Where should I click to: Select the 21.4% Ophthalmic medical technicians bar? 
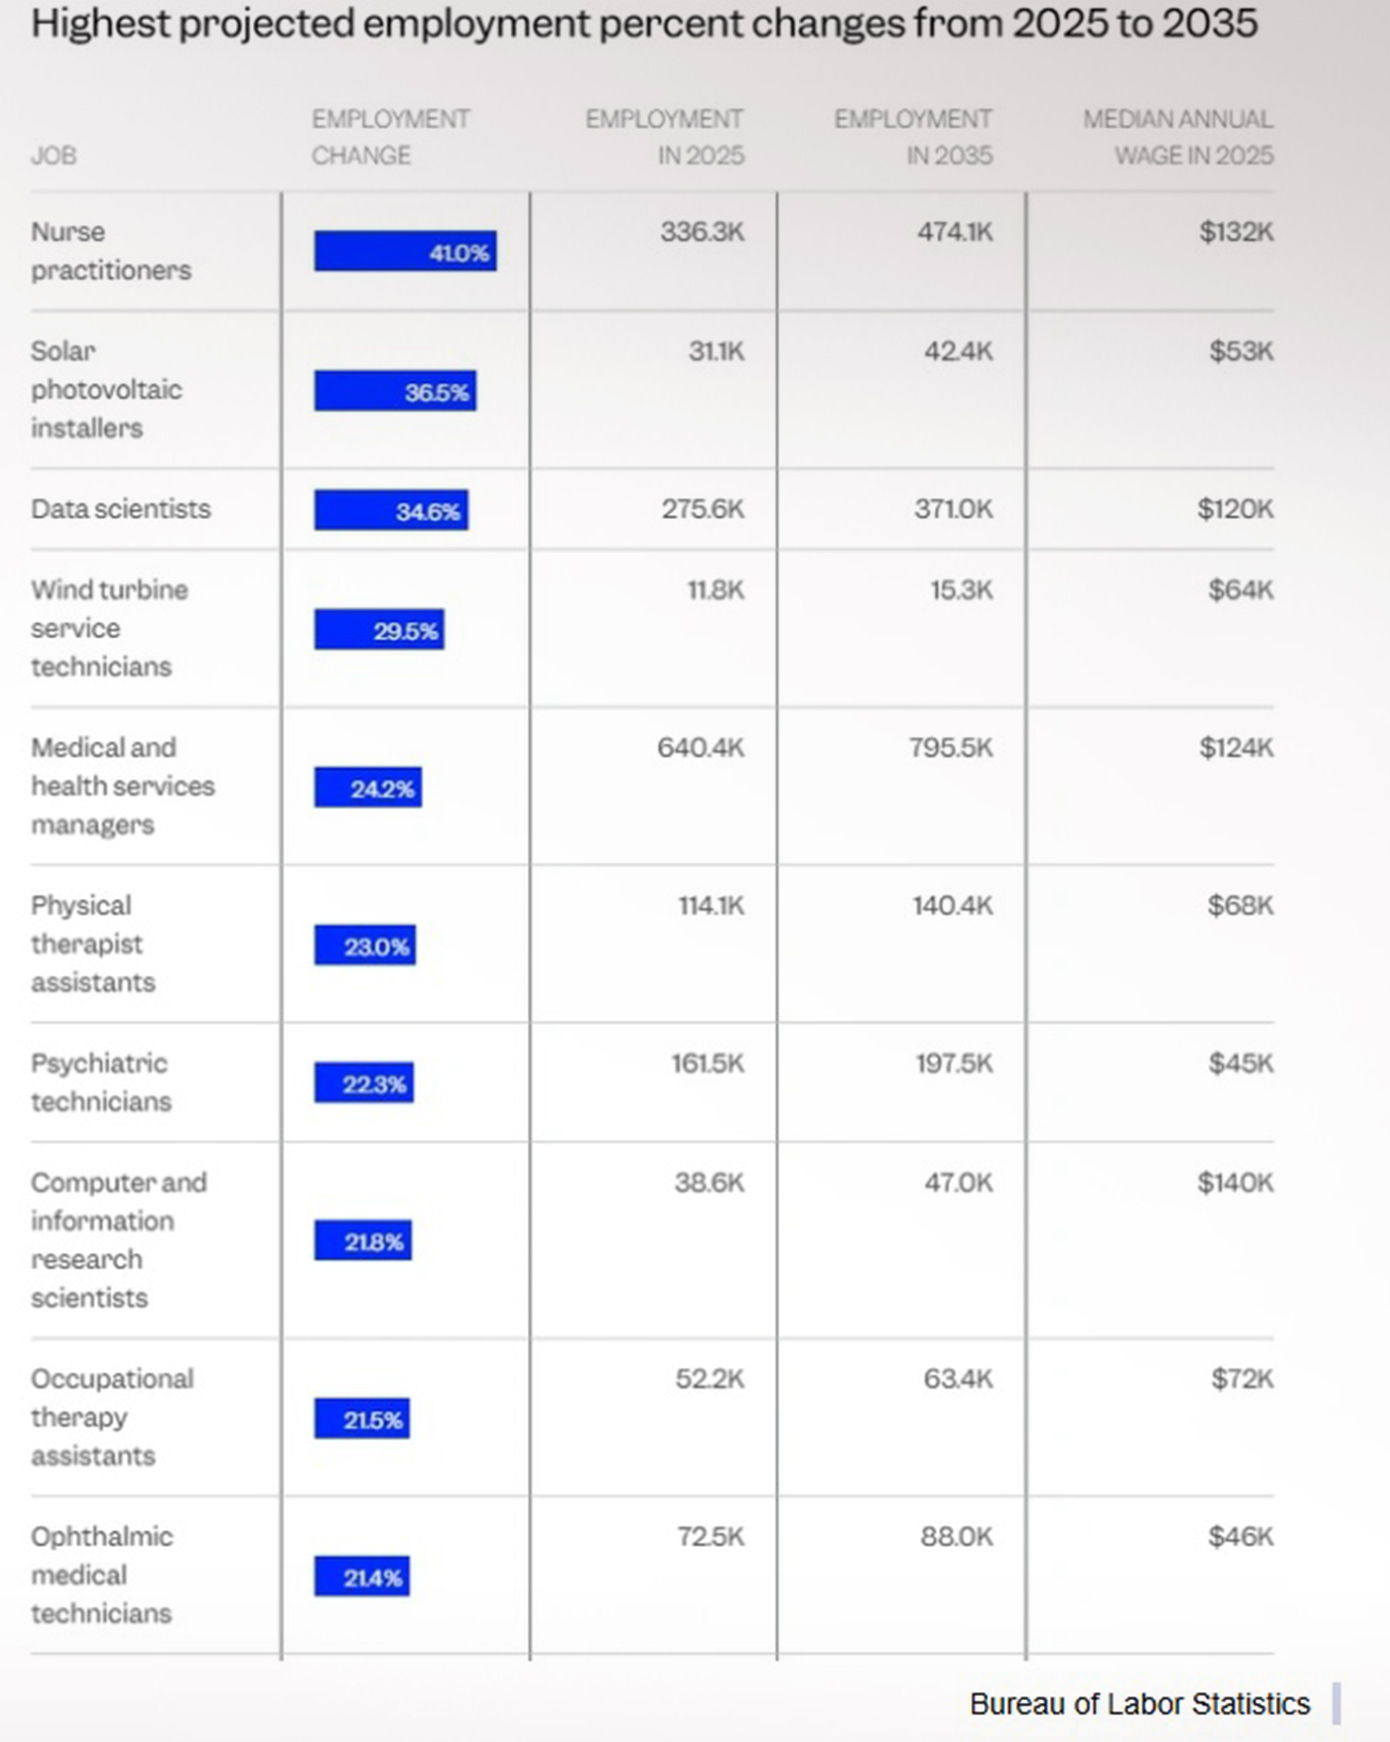point(362,1577)
